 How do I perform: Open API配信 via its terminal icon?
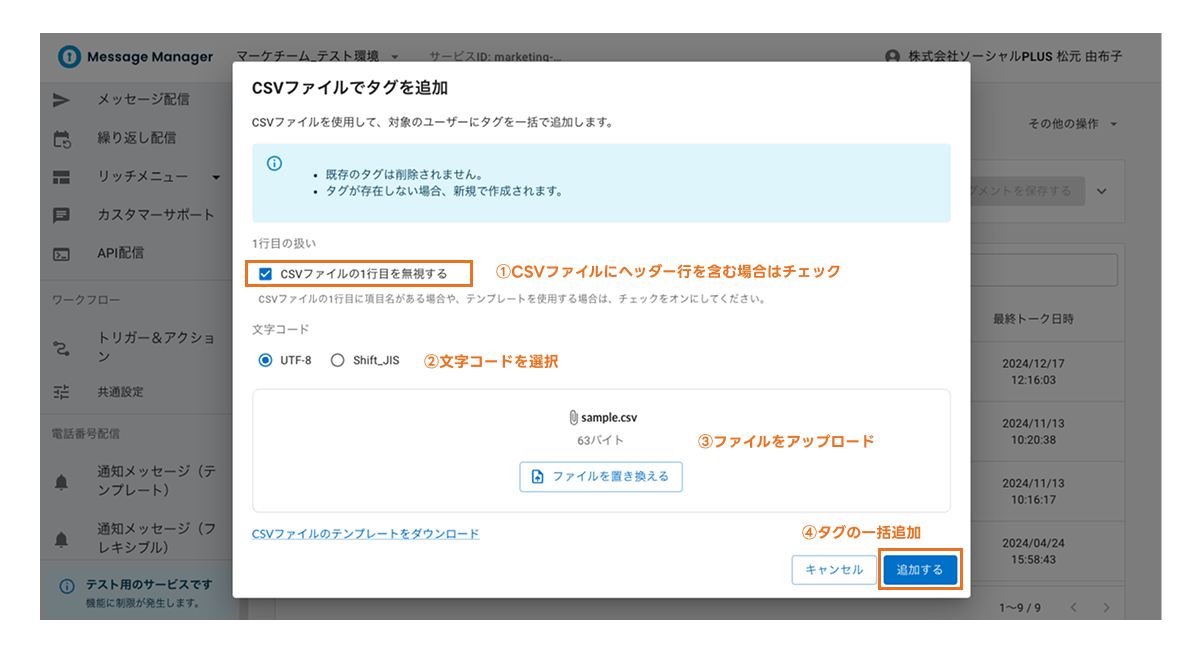coord(63,255)
